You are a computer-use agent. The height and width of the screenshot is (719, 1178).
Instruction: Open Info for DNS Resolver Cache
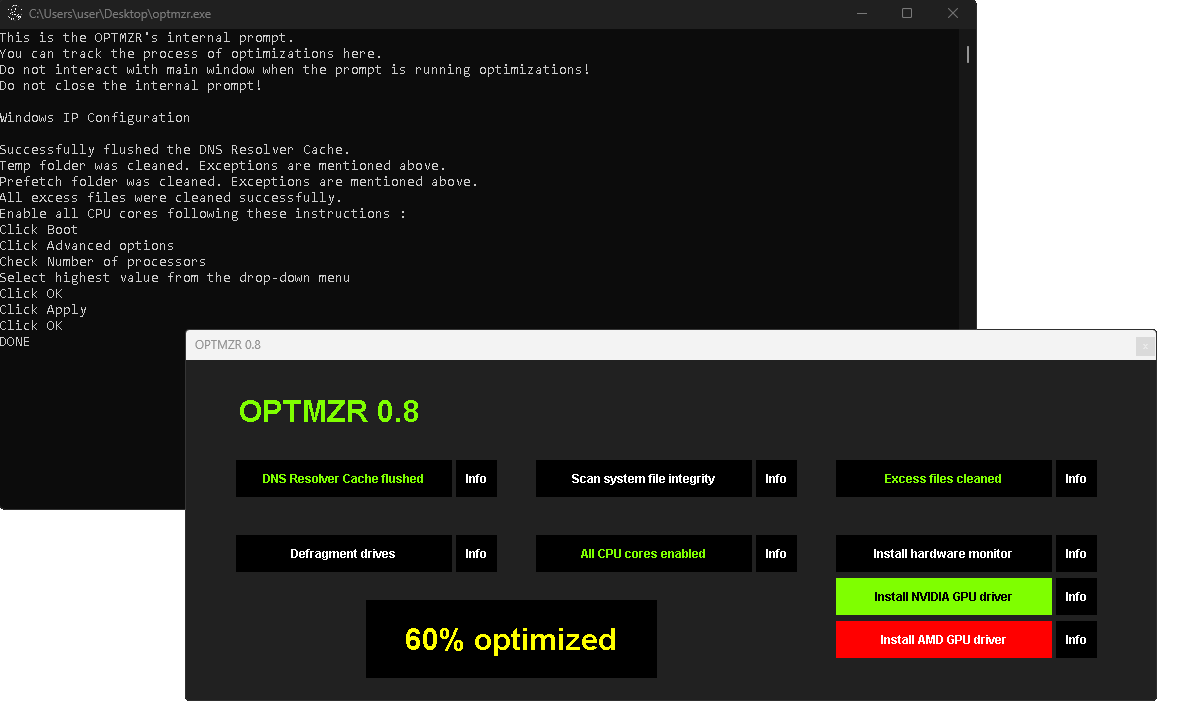(x=476, y=479)
